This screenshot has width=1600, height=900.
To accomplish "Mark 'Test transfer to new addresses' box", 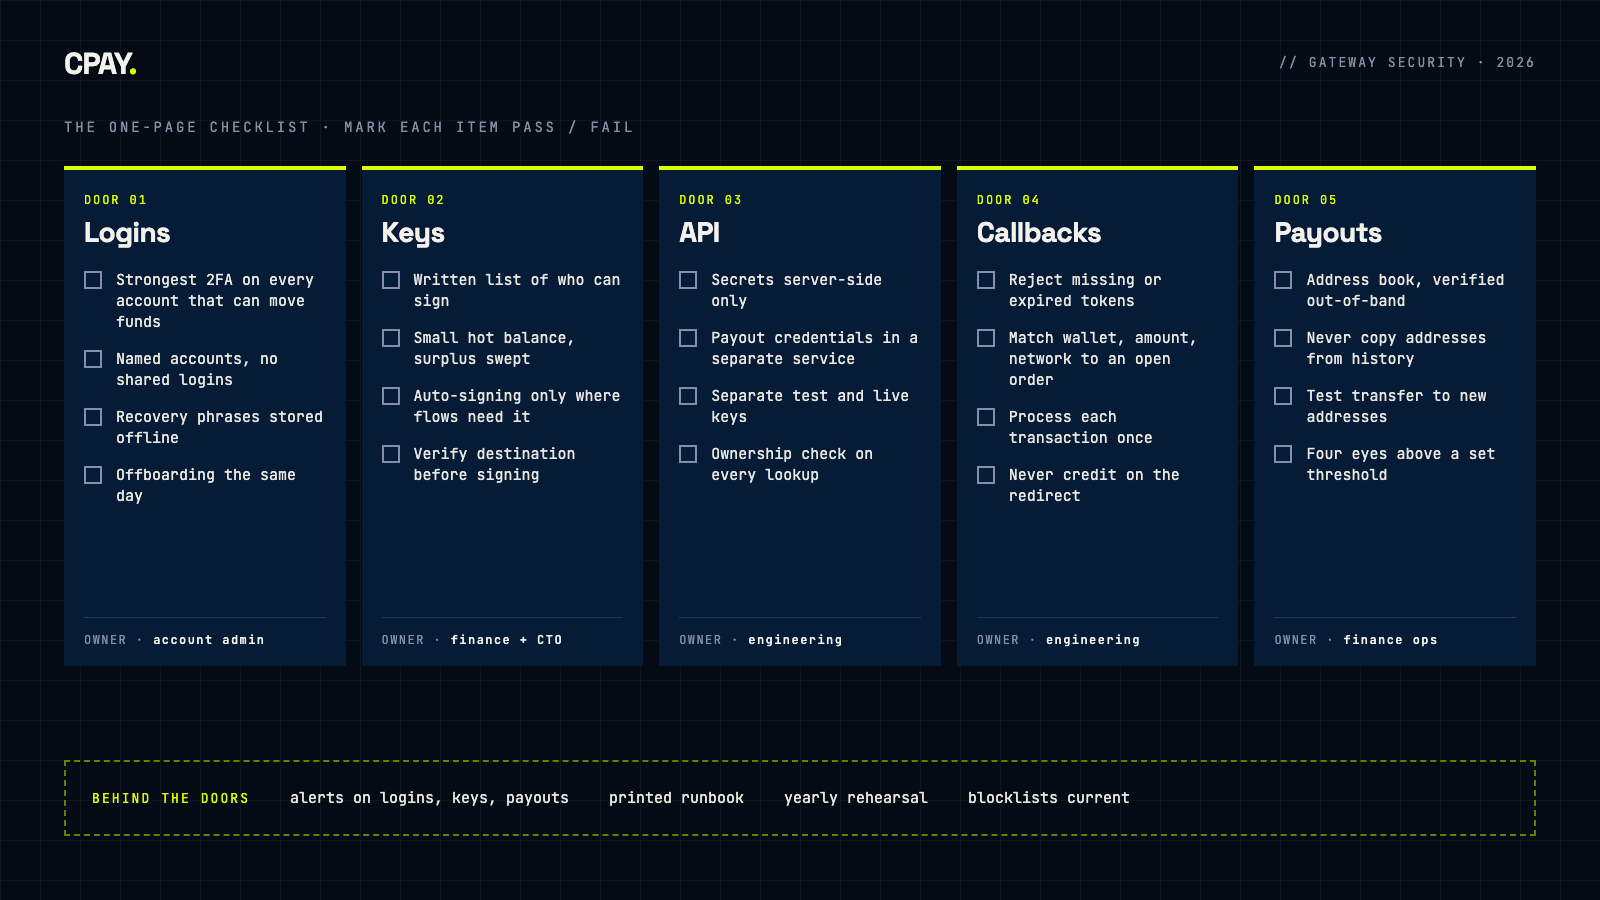I will point(1283,396).
